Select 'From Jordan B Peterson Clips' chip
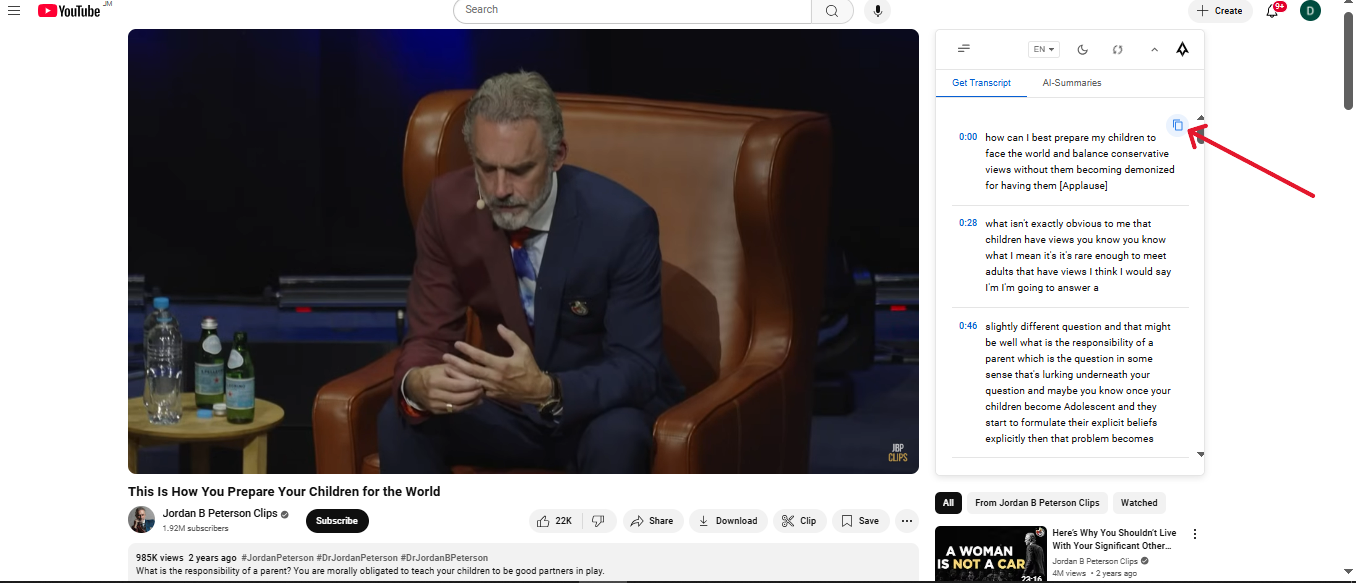 1037,503
